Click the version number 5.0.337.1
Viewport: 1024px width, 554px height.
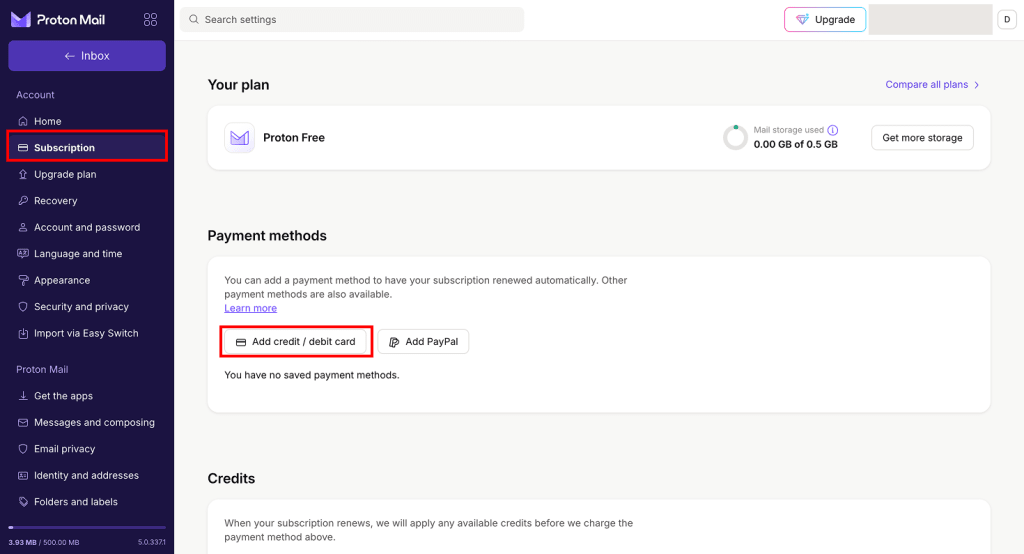pos(152,542)
